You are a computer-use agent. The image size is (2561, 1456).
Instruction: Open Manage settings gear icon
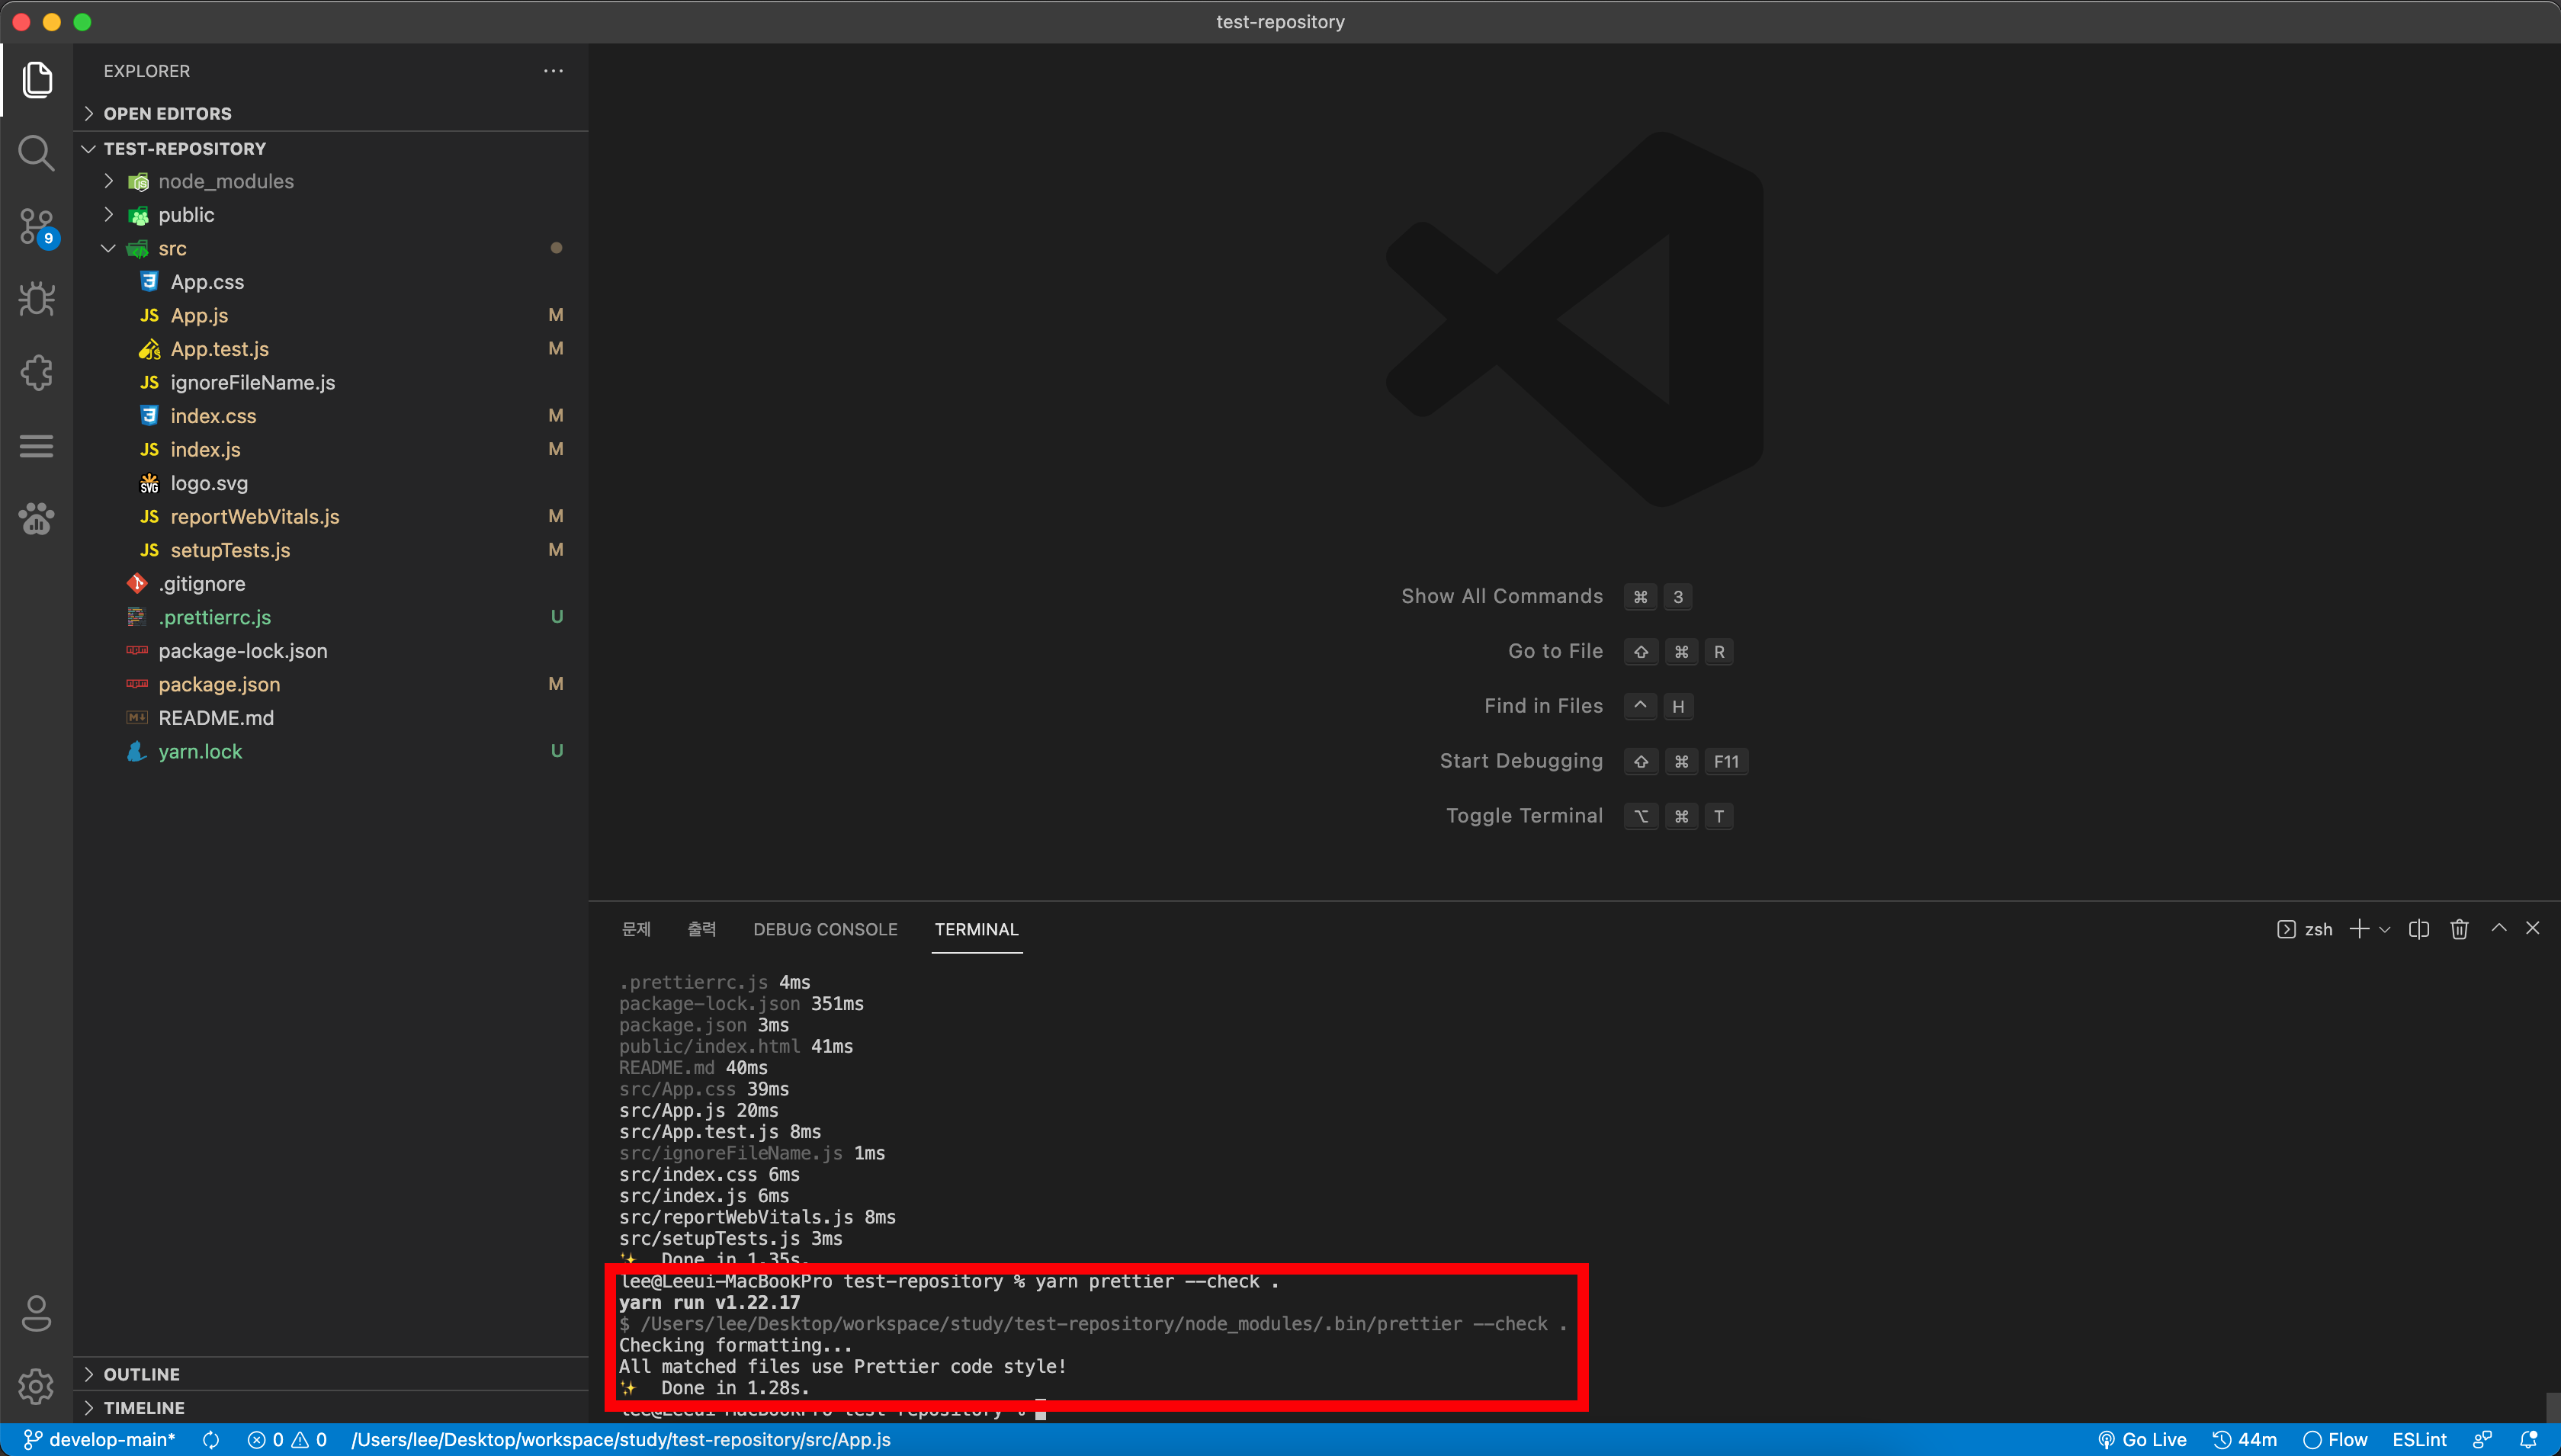36,1386
